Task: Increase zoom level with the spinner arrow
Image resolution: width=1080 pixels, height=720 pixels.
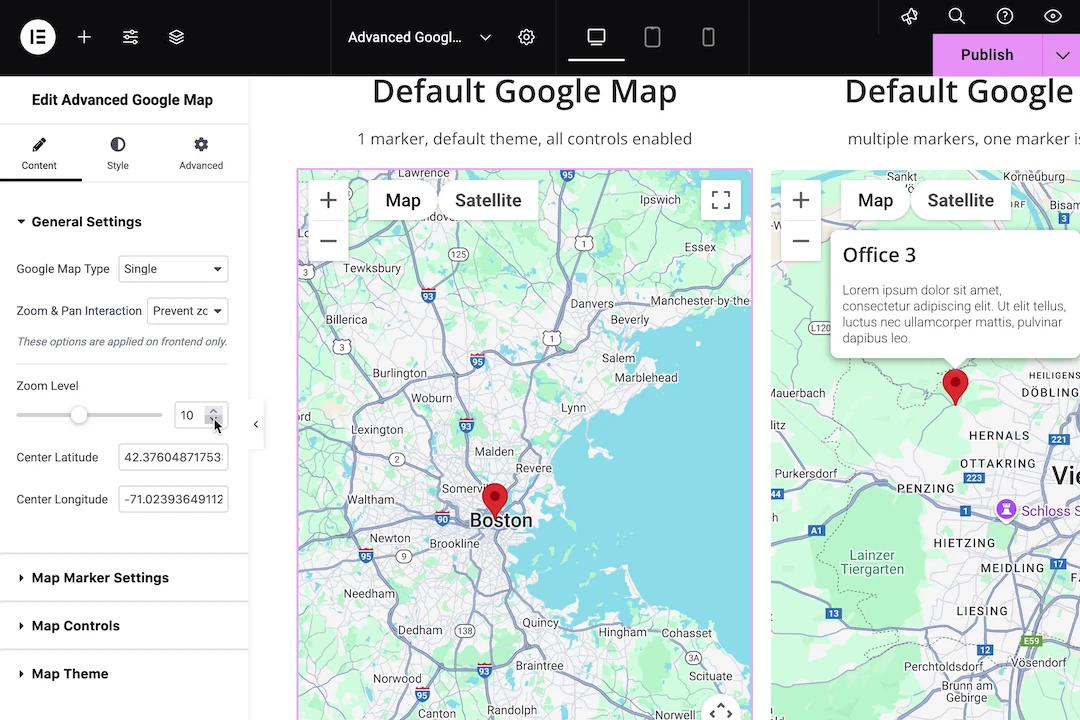Action: click(x=214, y=411)
